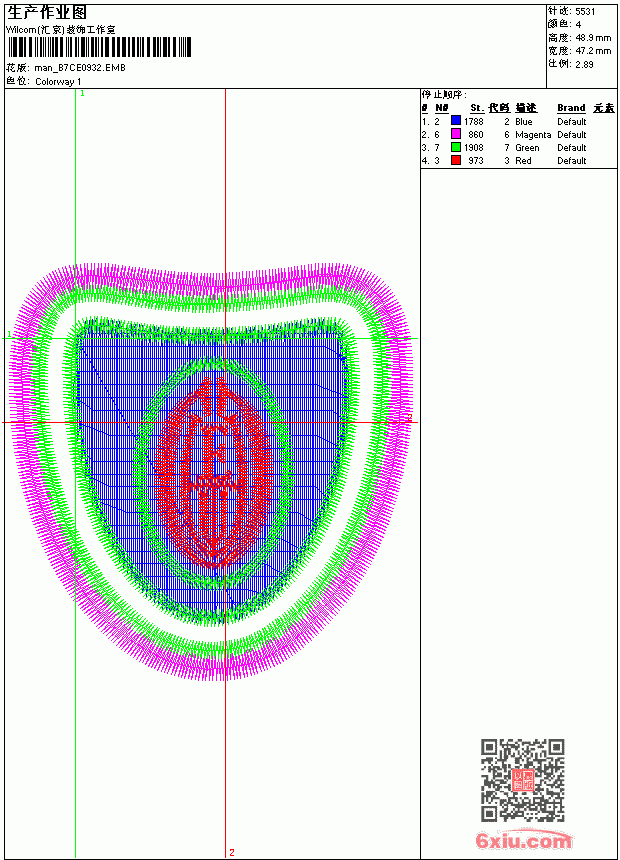Screen dimensions: 620x860
Task: Click the height value 48.9 mm
Action: click(593, 38)
